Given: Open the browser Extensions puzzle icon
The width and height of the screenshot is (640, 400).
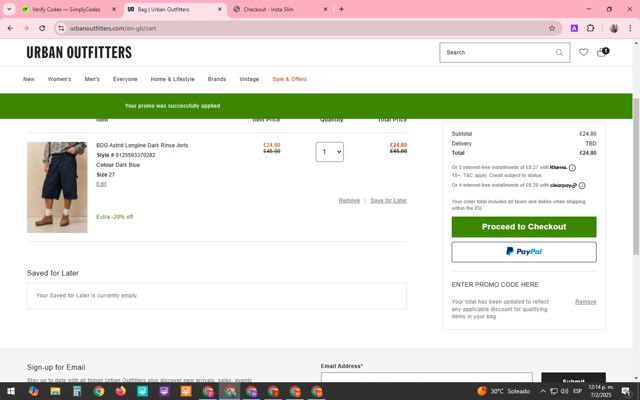Looking at the screenshot, I should point(590,28).
